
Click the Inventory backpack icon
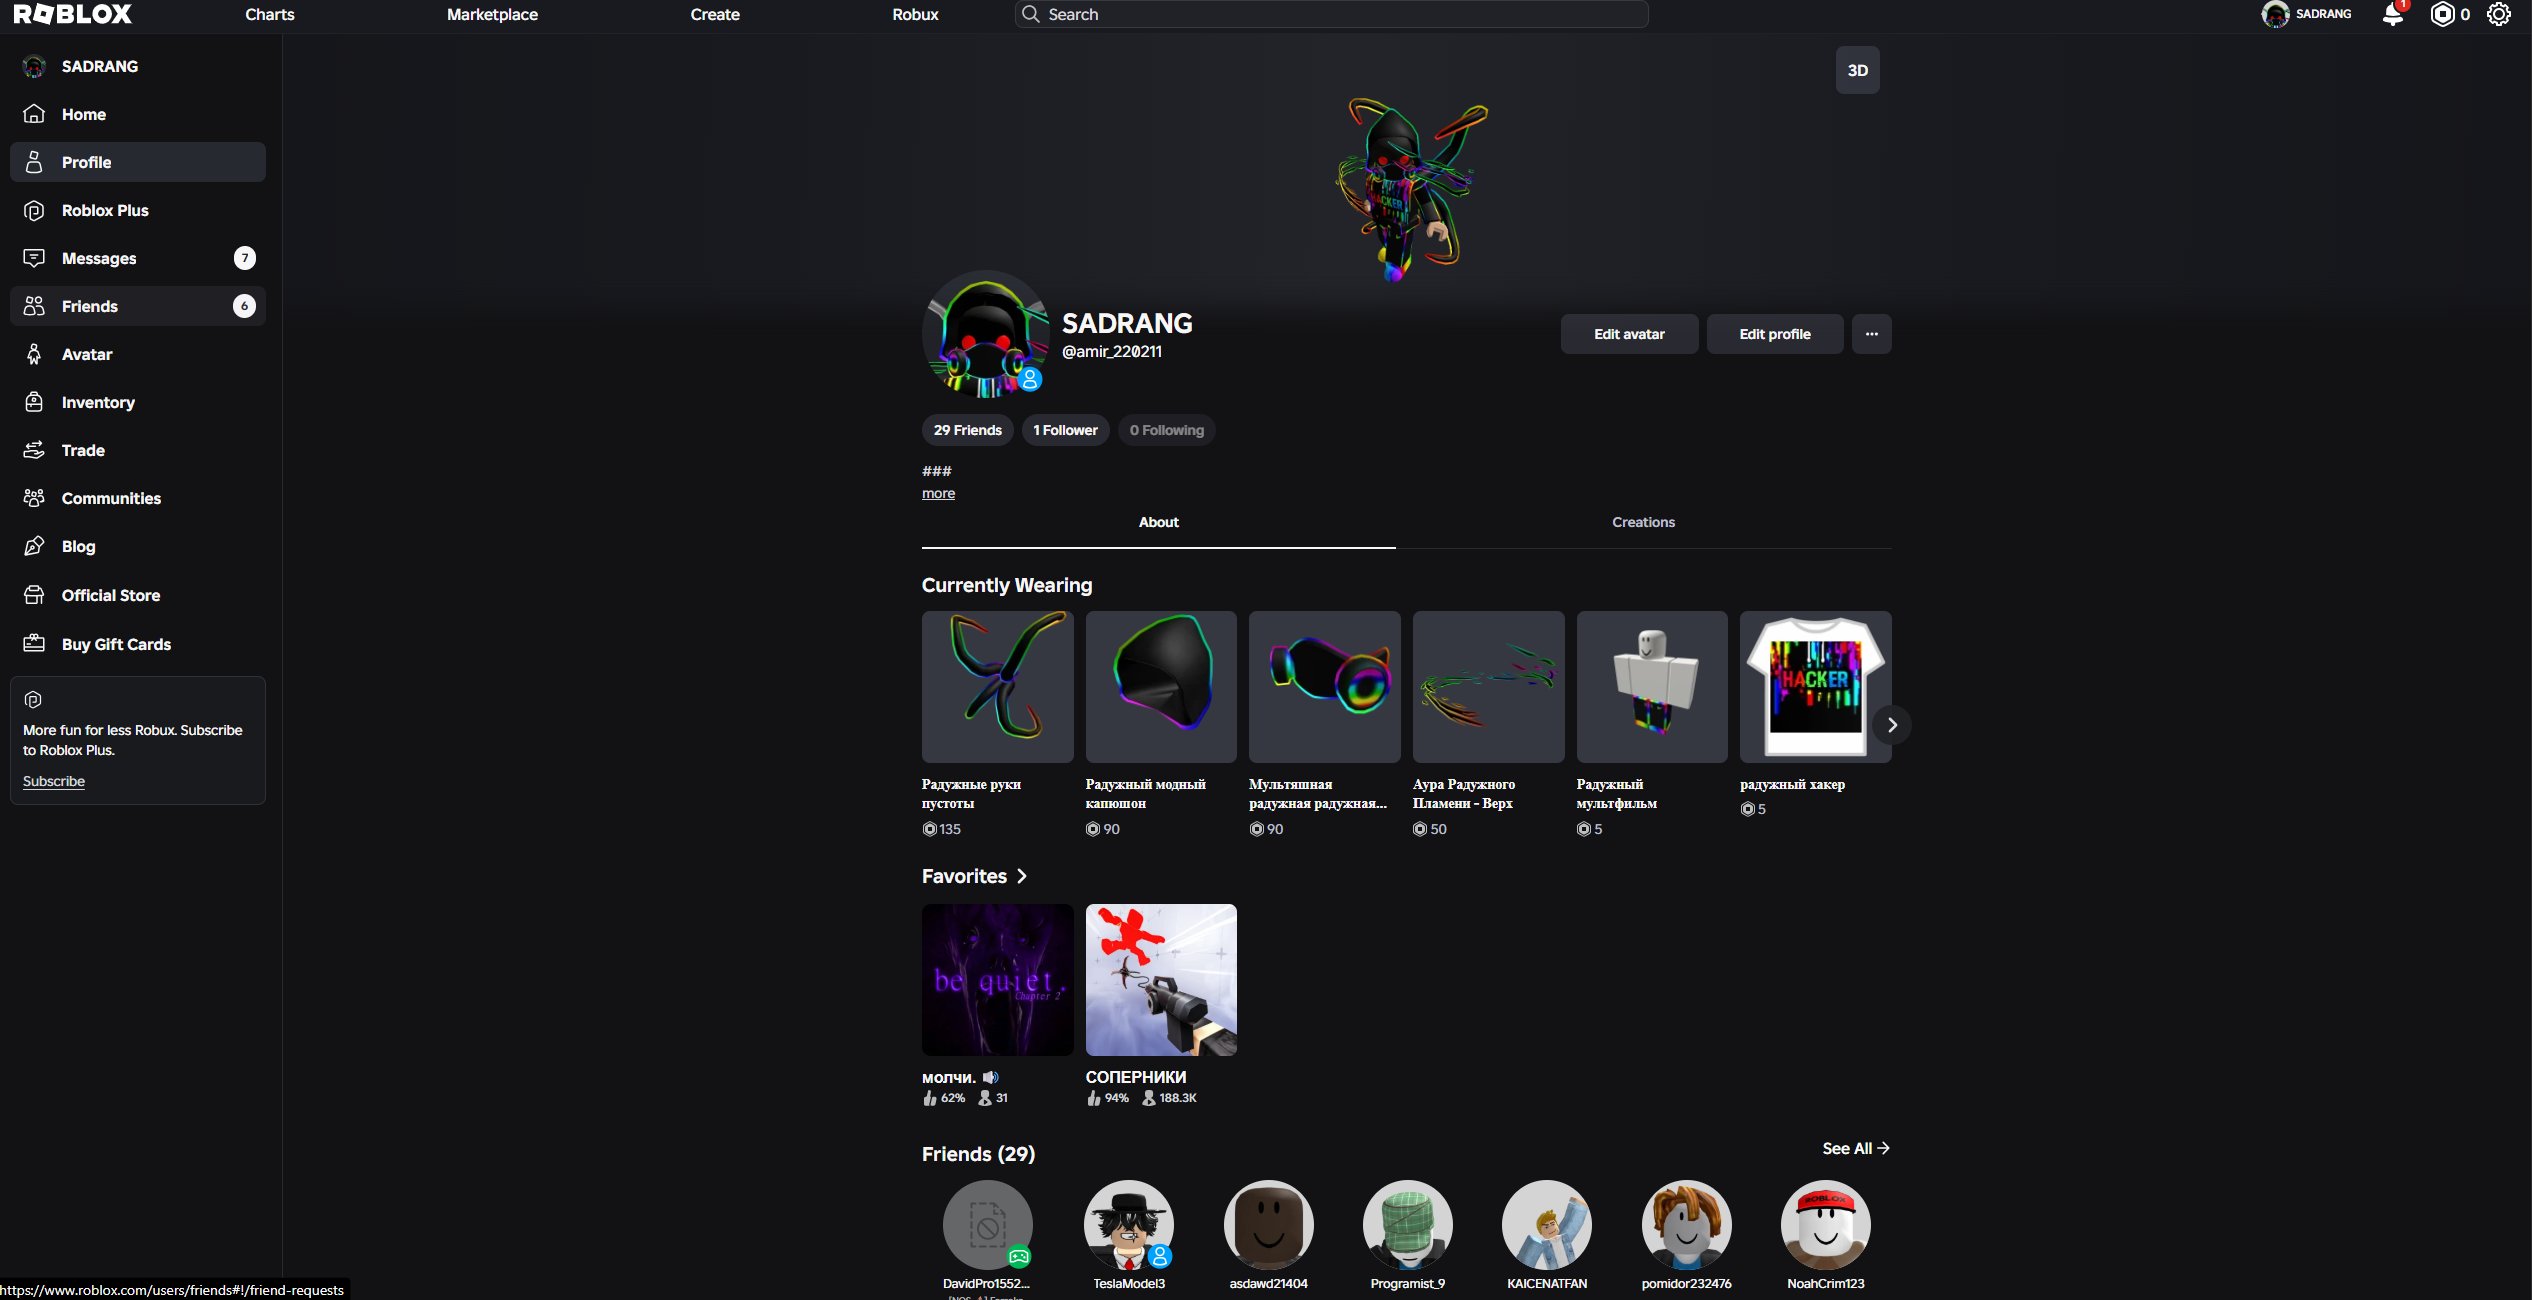[34, 402]
